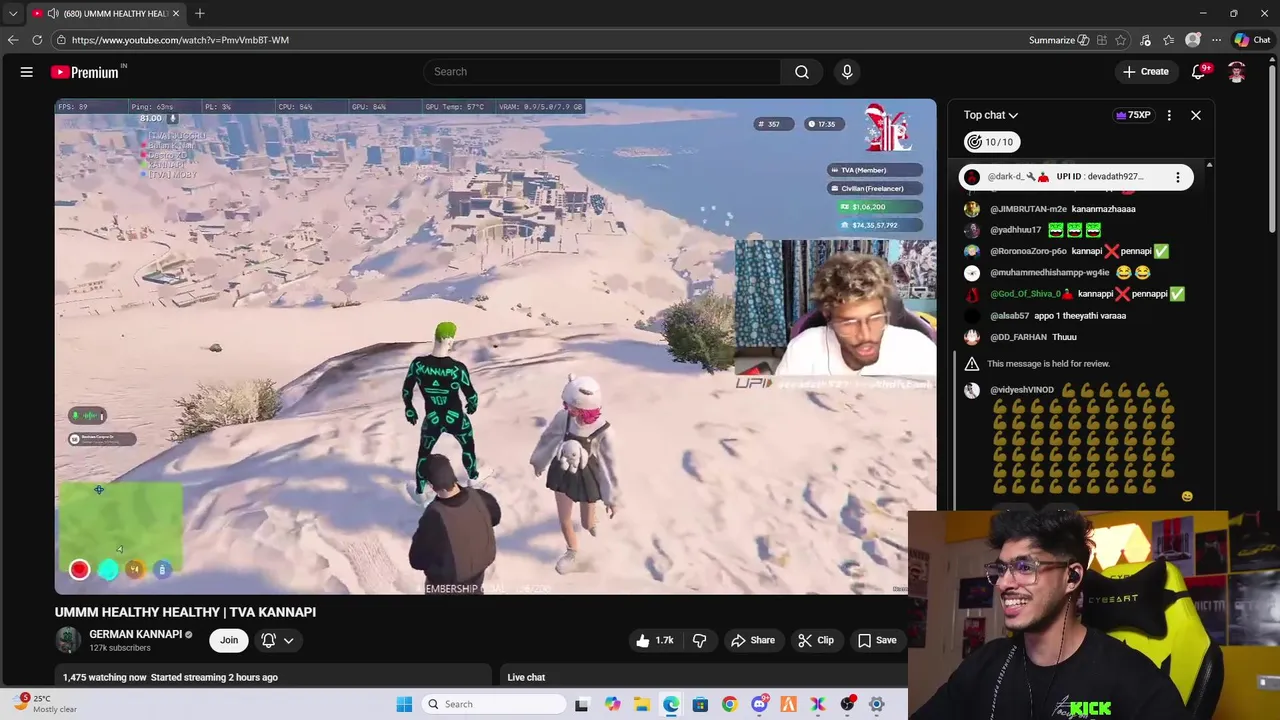Open the Edge settings and more ellipsis

tap(1216, 40)
